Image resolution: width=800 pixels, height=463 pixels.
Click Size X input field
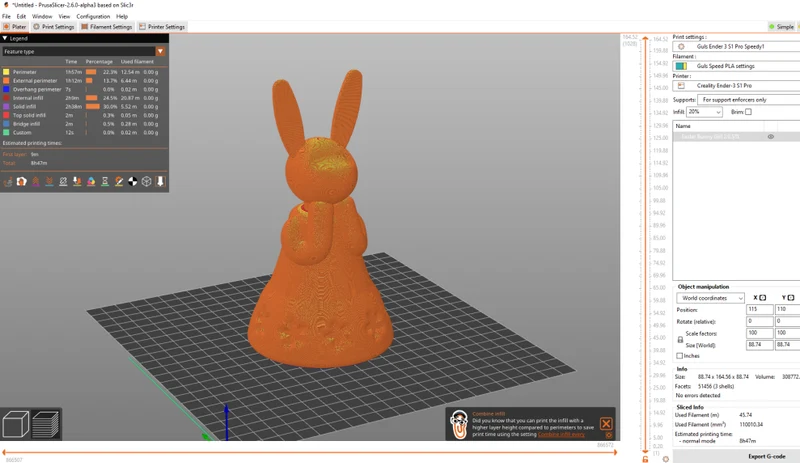(x=759, y=345)
